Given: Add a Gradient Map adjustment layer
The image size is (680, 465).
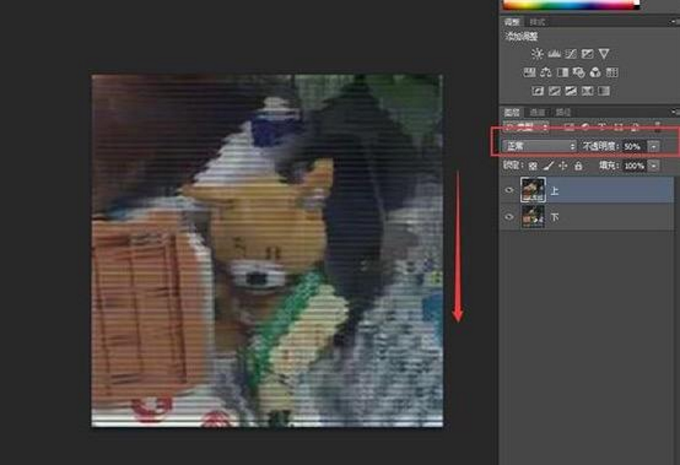Looking at the screenshot, I should point(604,91).
